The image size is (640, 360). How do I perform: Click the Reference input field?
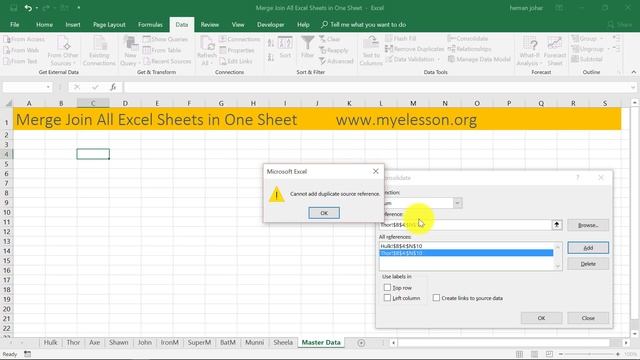466,225
